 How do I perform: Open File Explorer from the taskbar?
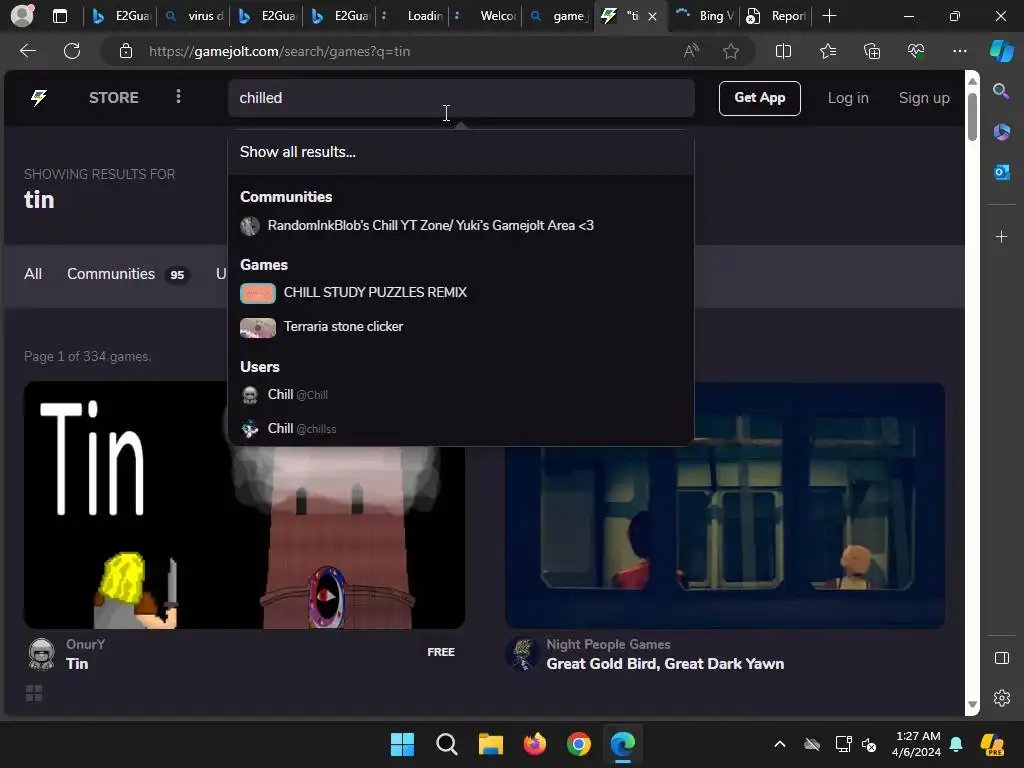coord(490,744)
